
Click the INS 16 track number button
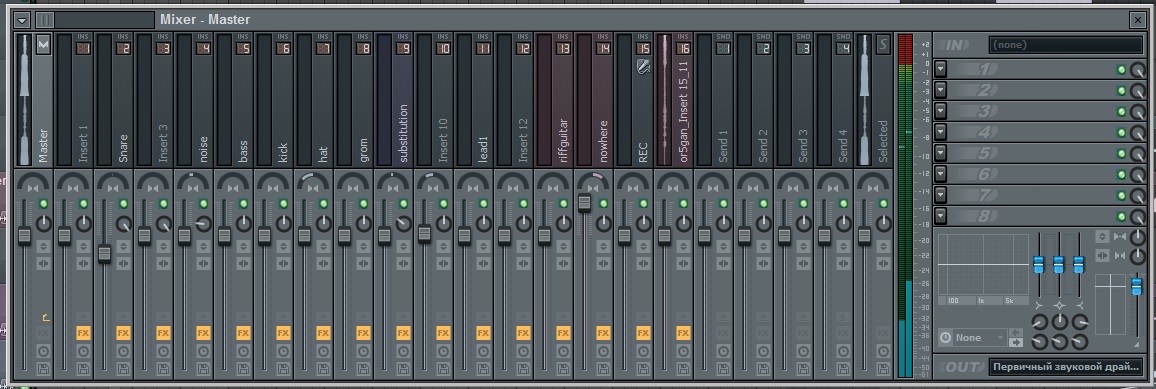point(683,49)
